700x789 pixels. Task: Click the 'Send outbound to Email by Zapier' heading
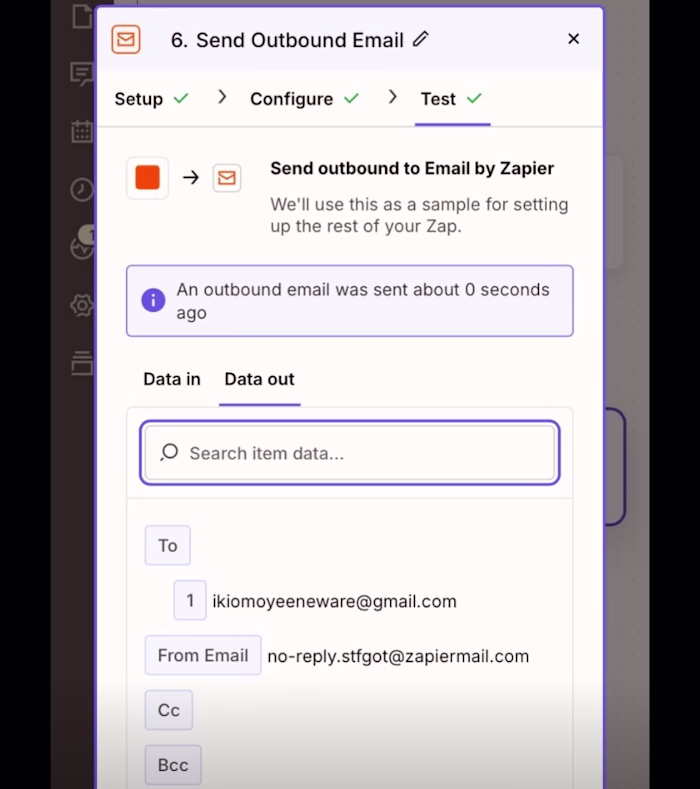(412, 168)
